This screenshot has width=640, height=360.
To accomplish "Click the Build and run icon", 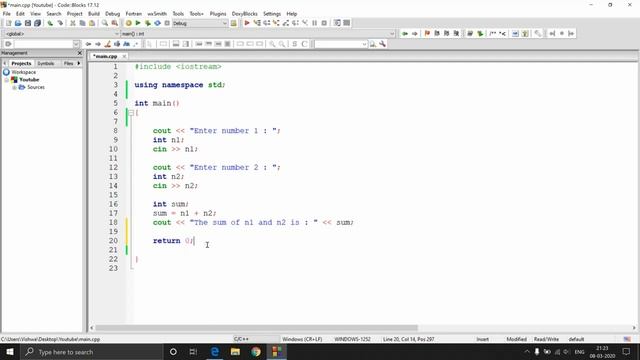I will click(148, 23).
